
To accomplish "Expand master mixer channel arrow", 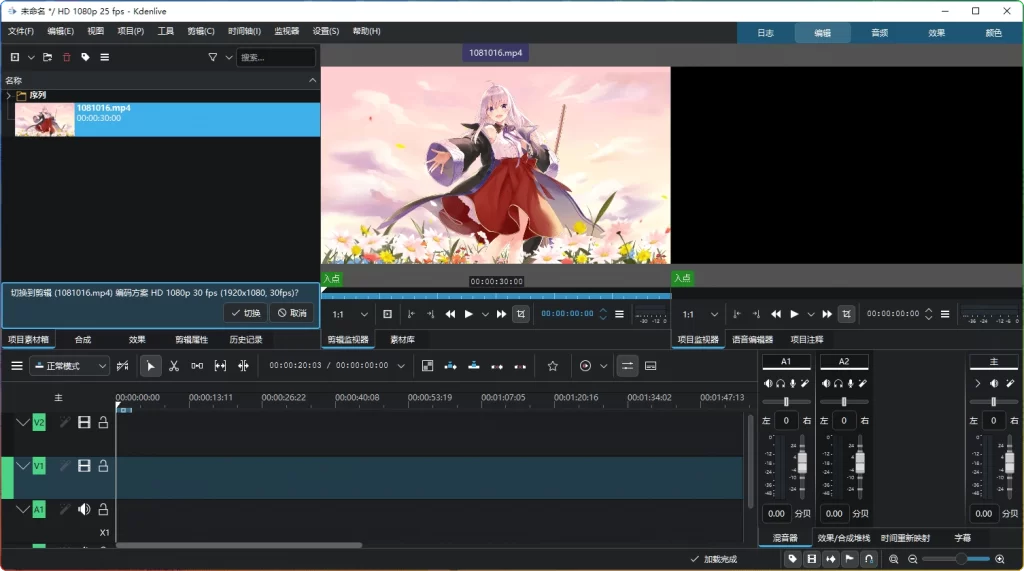I will point(977,383).
